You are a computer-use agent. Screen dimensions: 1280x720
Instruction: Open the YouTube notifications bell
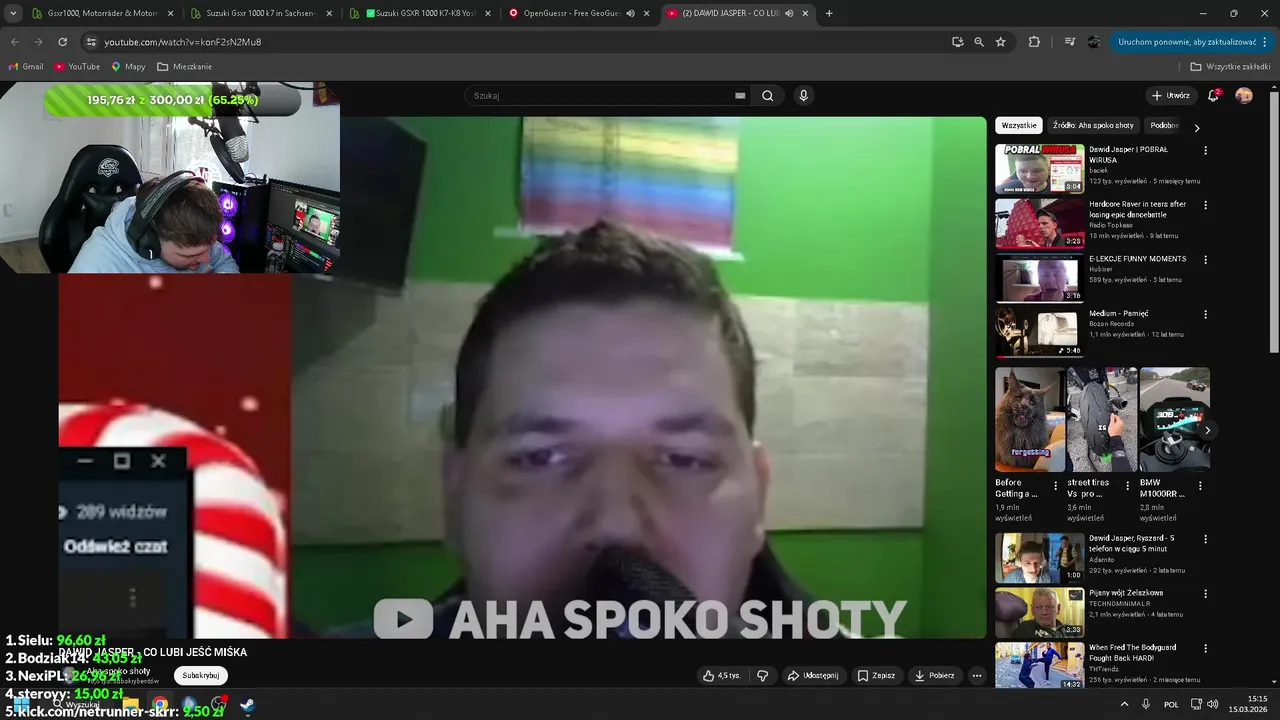1213,96
